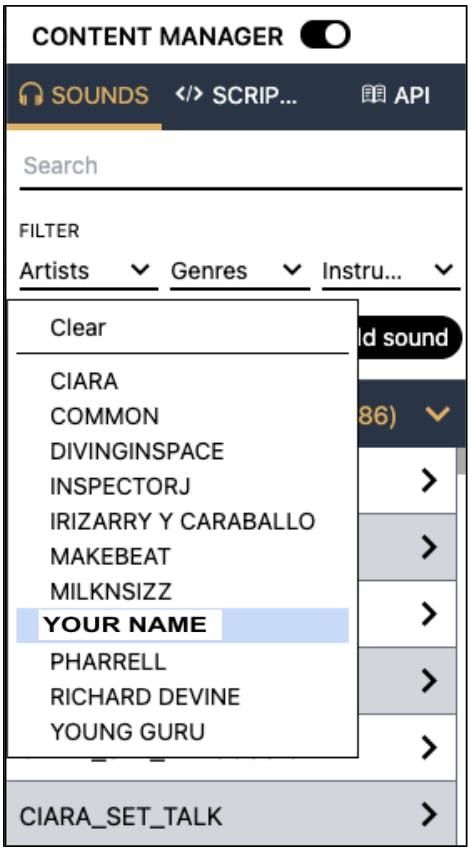Click the sound list scrollbar thumb
This screenshot has height=852, width=476.
tap(461, 461)
